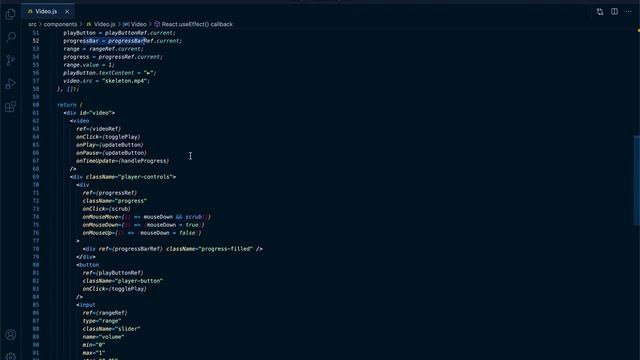Click the text "skeleton.mp4" on line 57

[124, 81]
